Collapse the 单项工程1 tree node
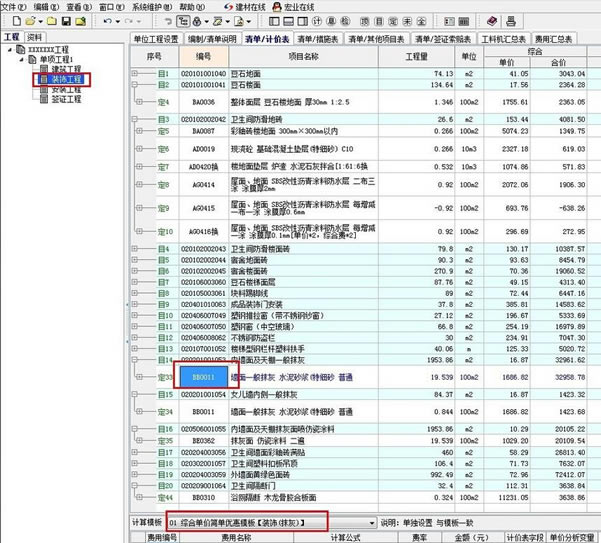The height and width of the screenshot is (543, 601). pos(22,59)
